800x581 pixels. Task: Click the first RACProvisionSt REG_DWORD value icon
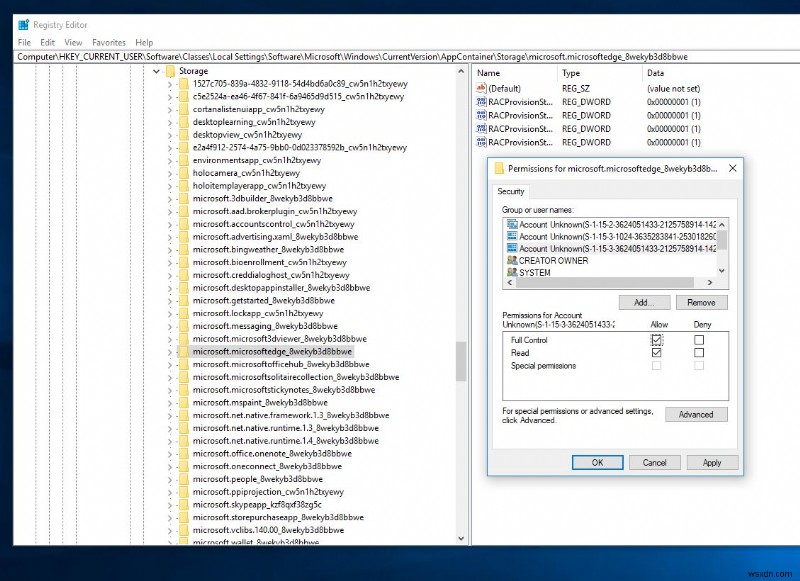pyautogui.click(x=481, y=101)
